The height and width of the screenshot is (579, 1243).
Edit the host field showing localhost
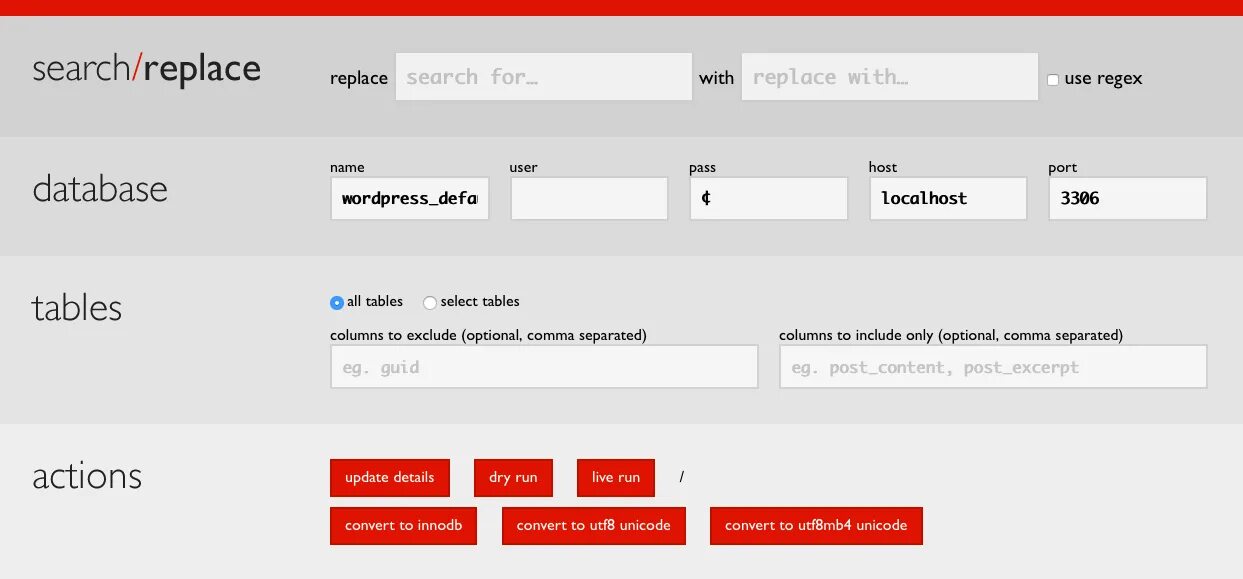click(948, 198)
